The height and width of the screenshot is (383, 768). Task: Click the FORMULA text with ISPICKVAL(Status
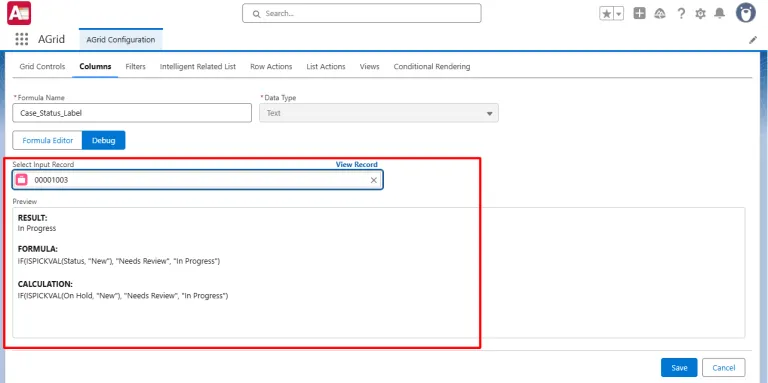(x=119, y=262)
